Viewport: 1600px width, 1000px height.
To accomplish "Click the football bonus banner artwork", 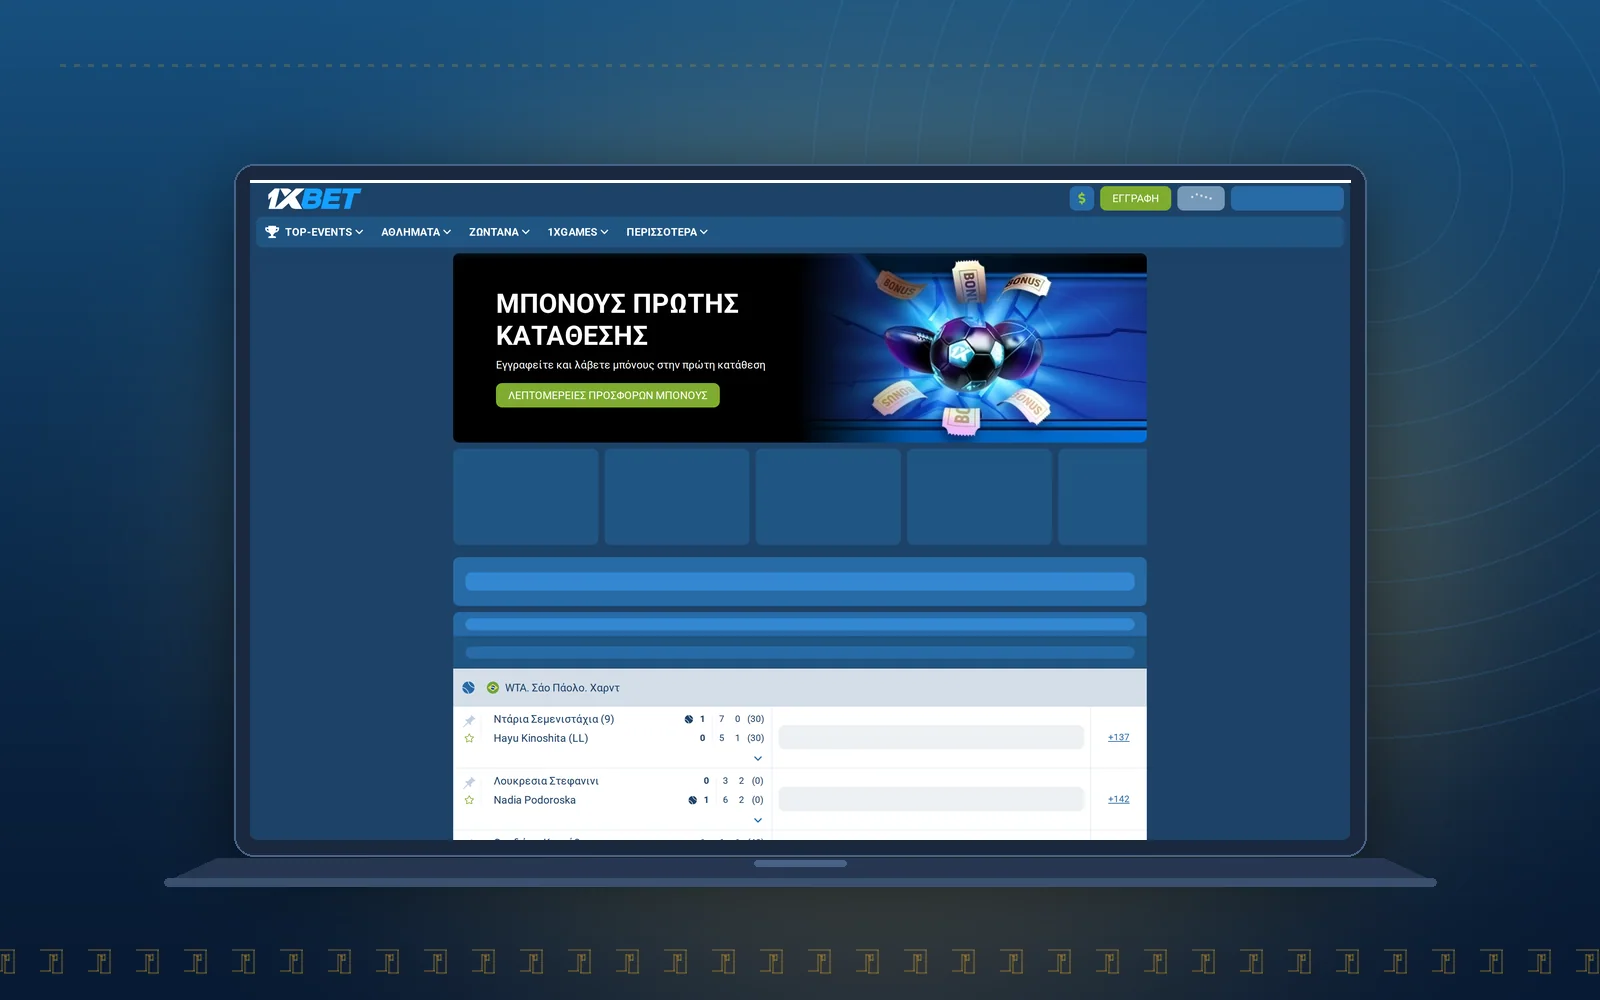I will 965,348.
